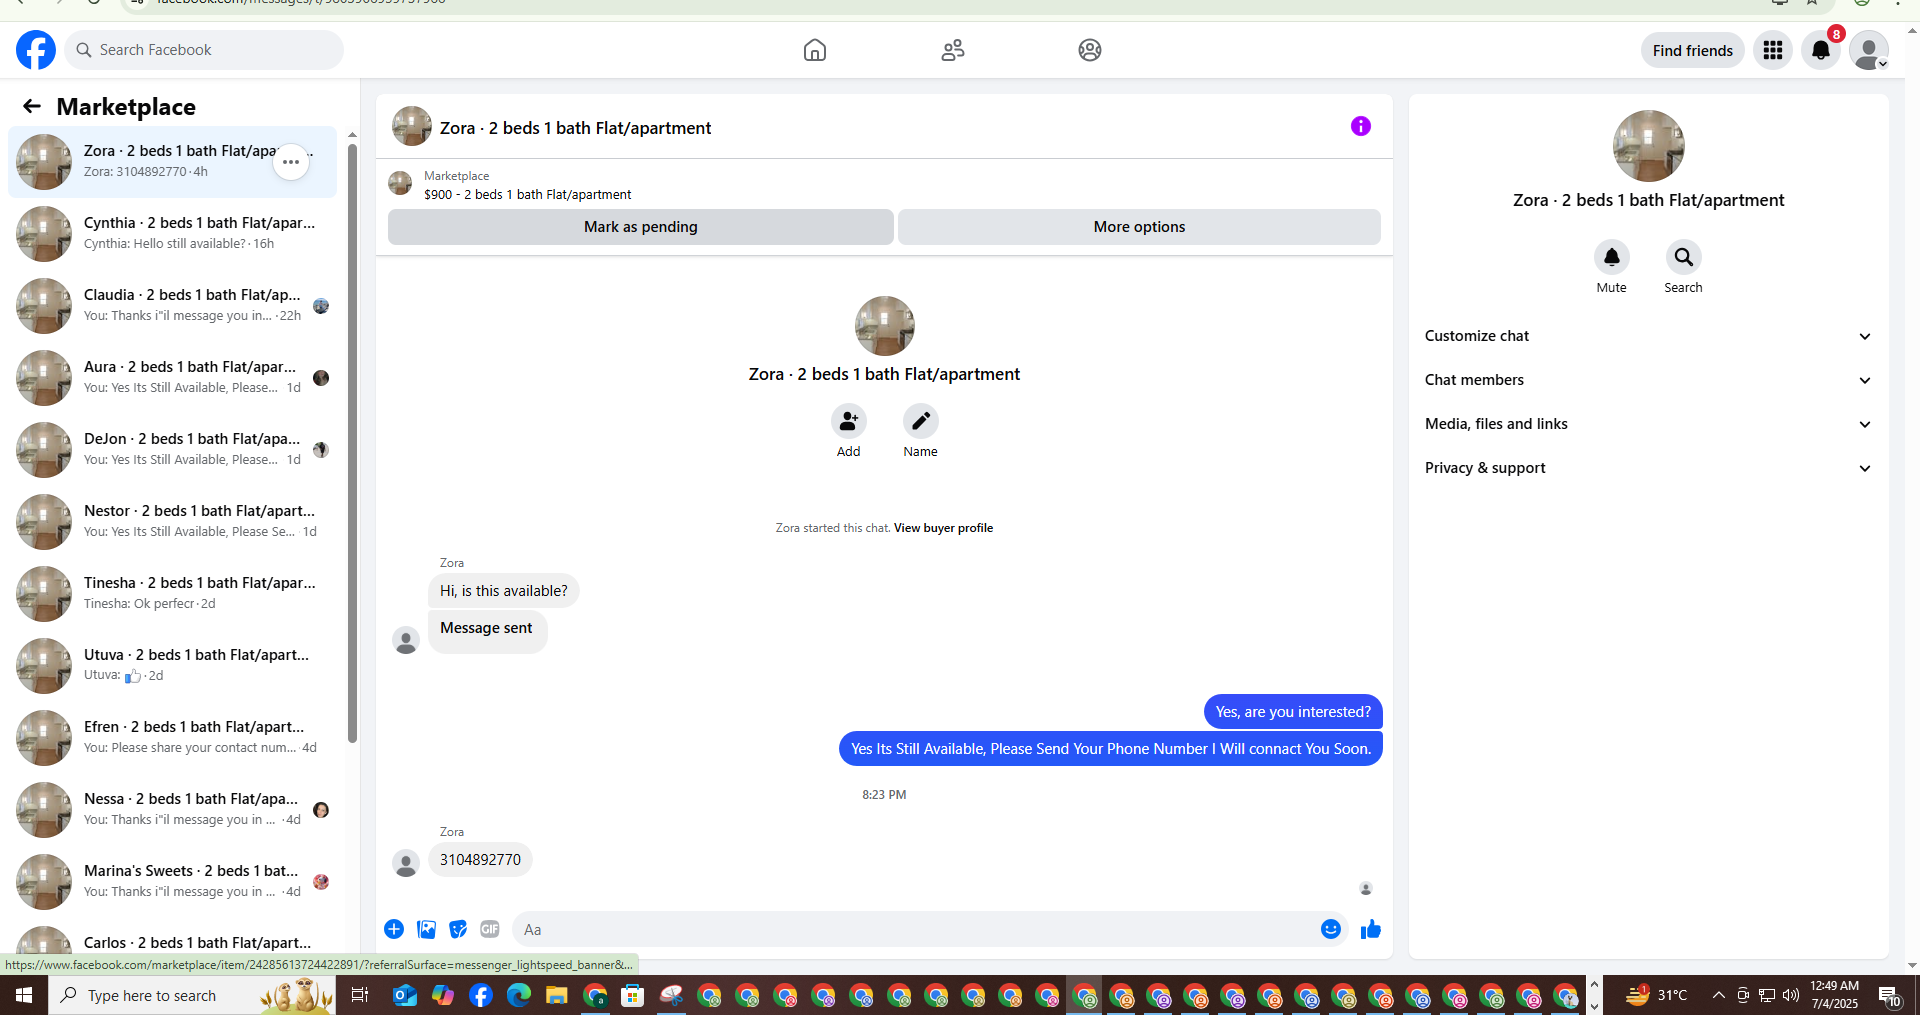Expand Privacy & support section
The image size is (1920, 1015).
1648,468
